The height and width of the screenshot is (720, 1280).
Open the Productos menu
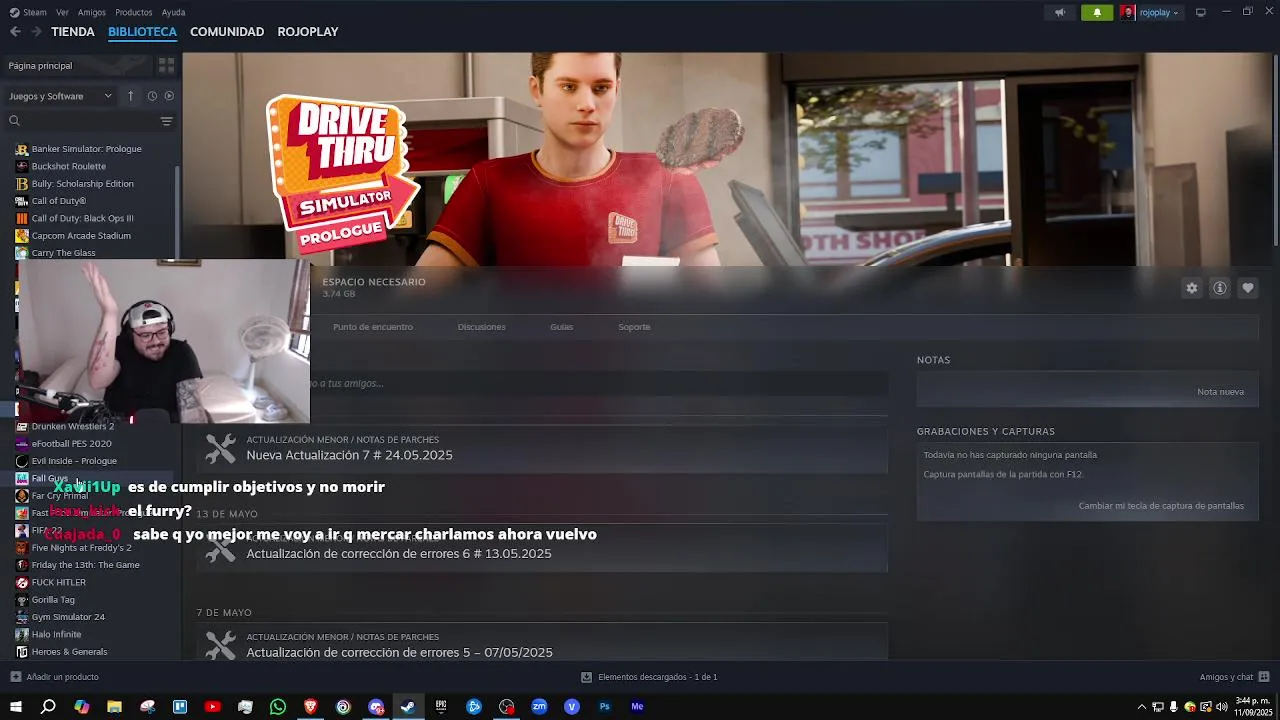tap(134, 12)
